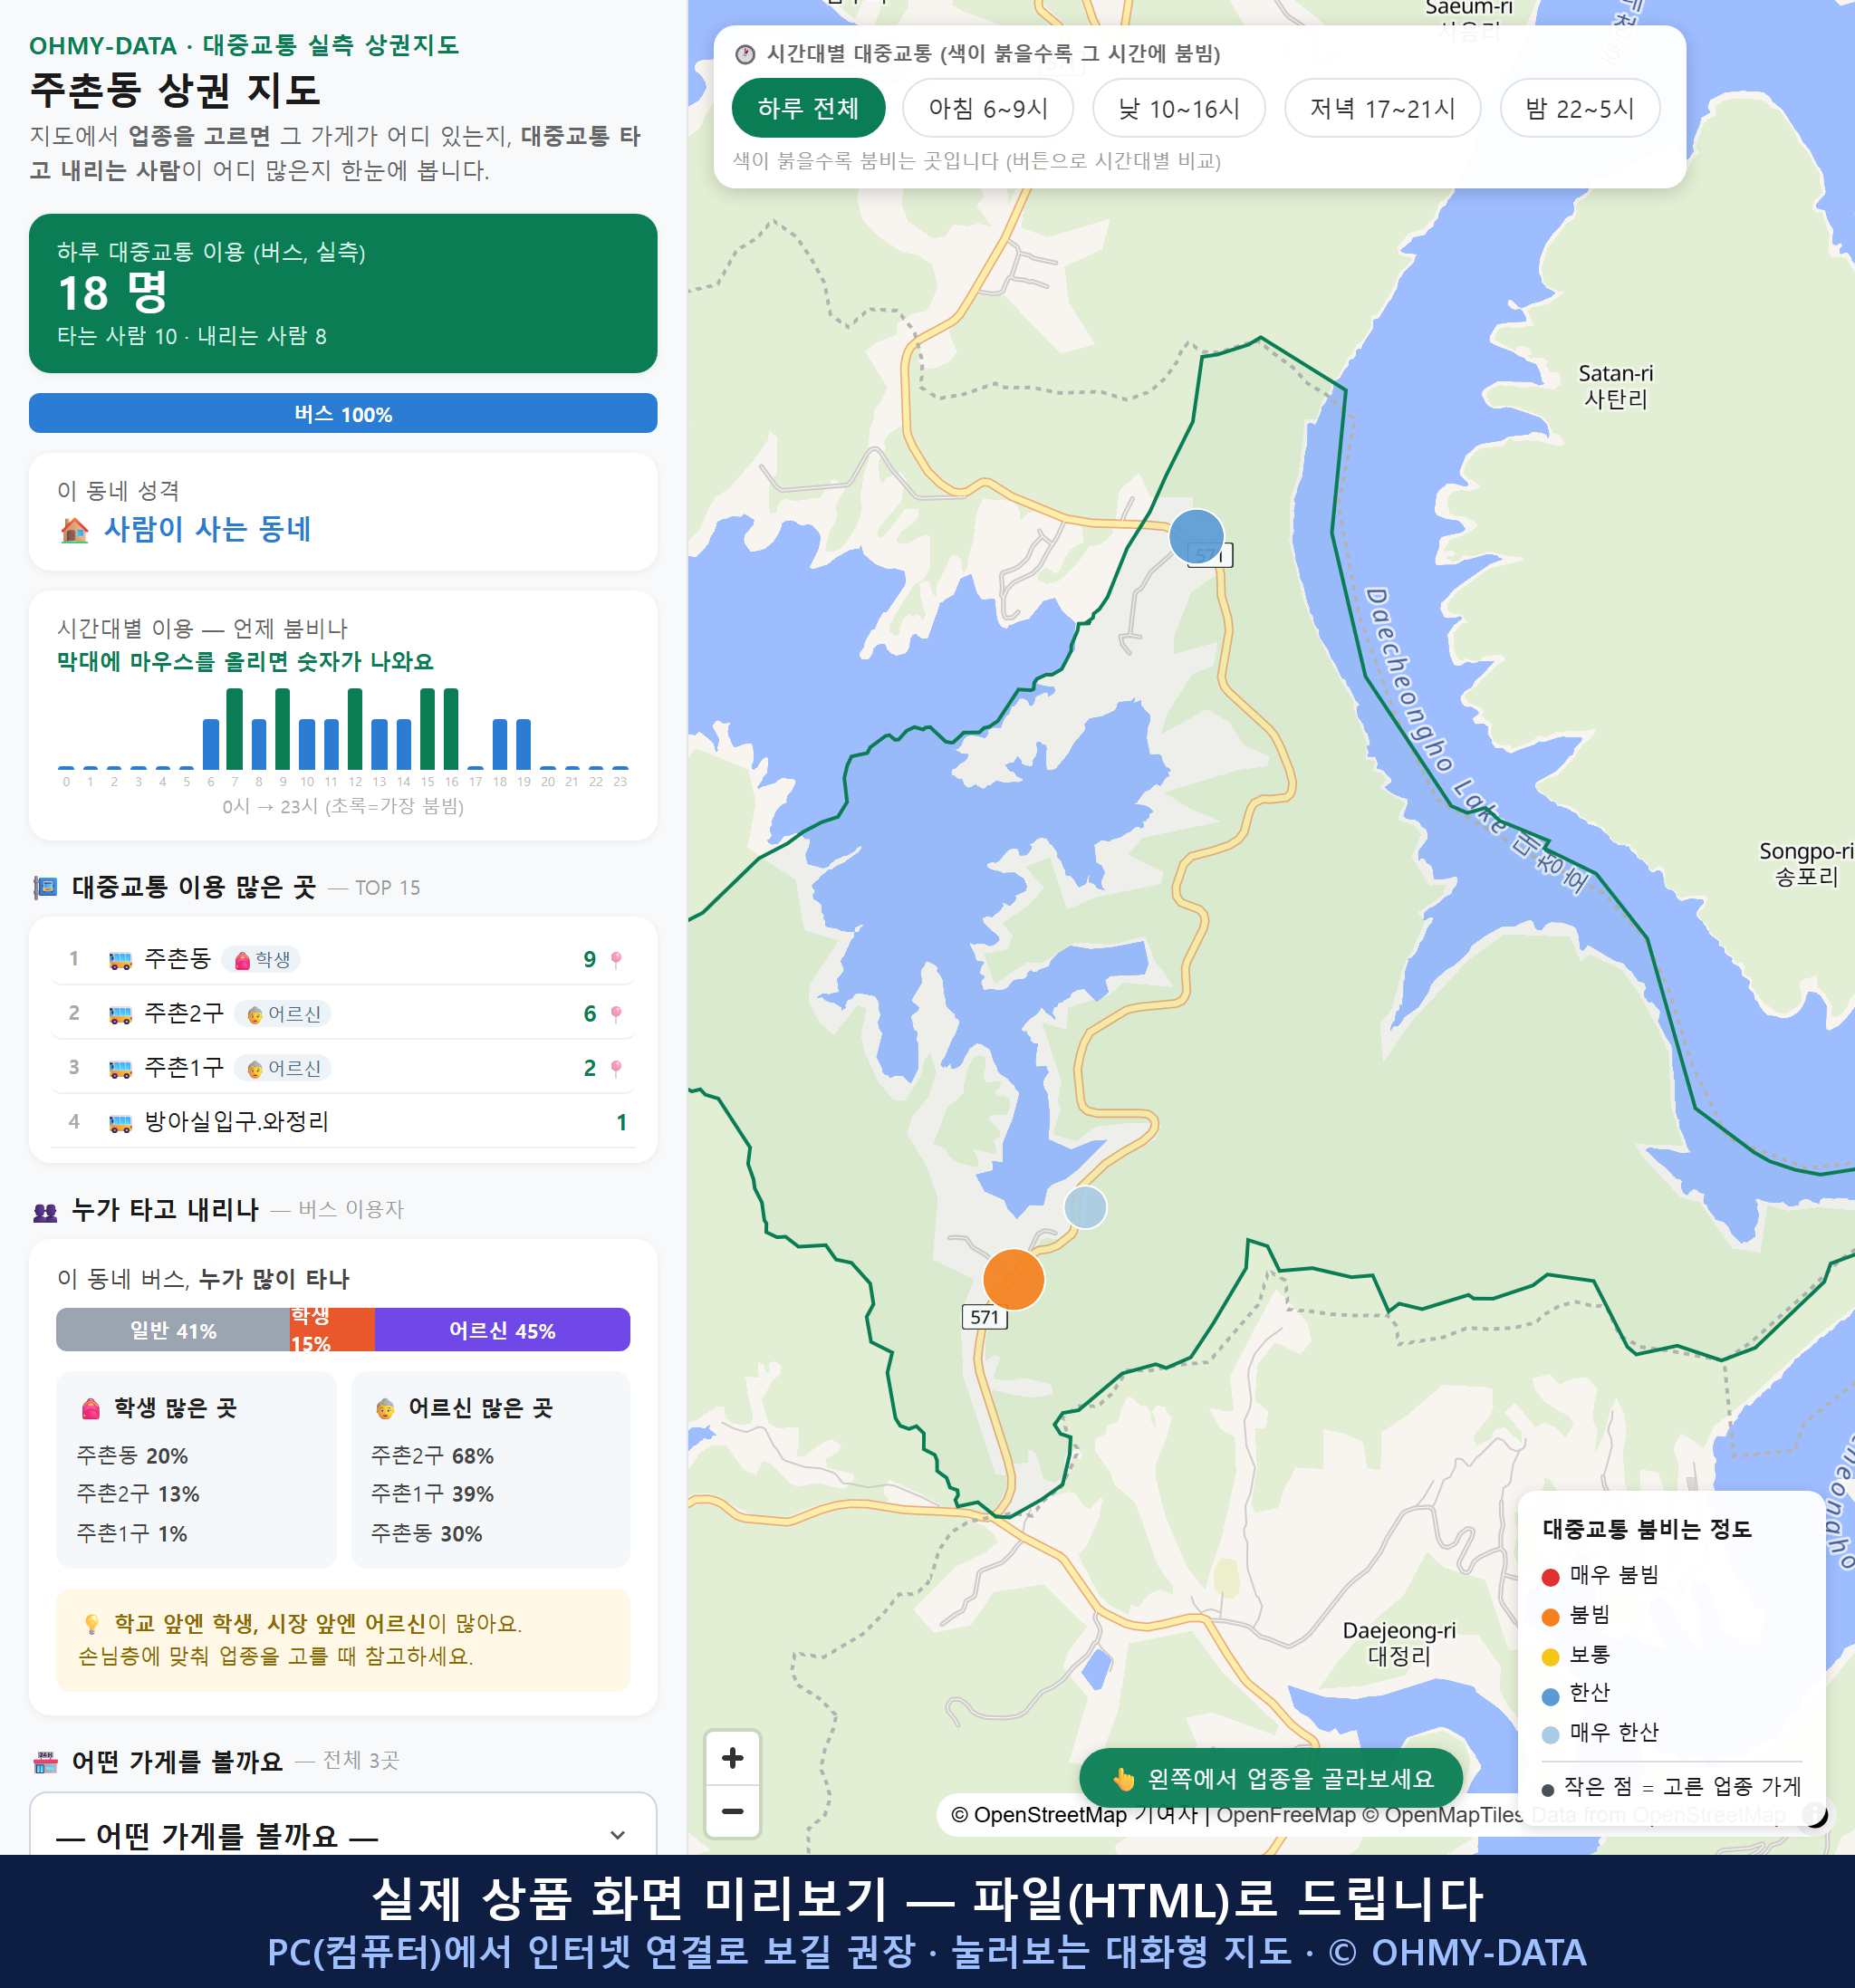Click the 어르신 tag on 주촌1구 row
Screen dimensions: 1855x1988
click(283, 1068)
